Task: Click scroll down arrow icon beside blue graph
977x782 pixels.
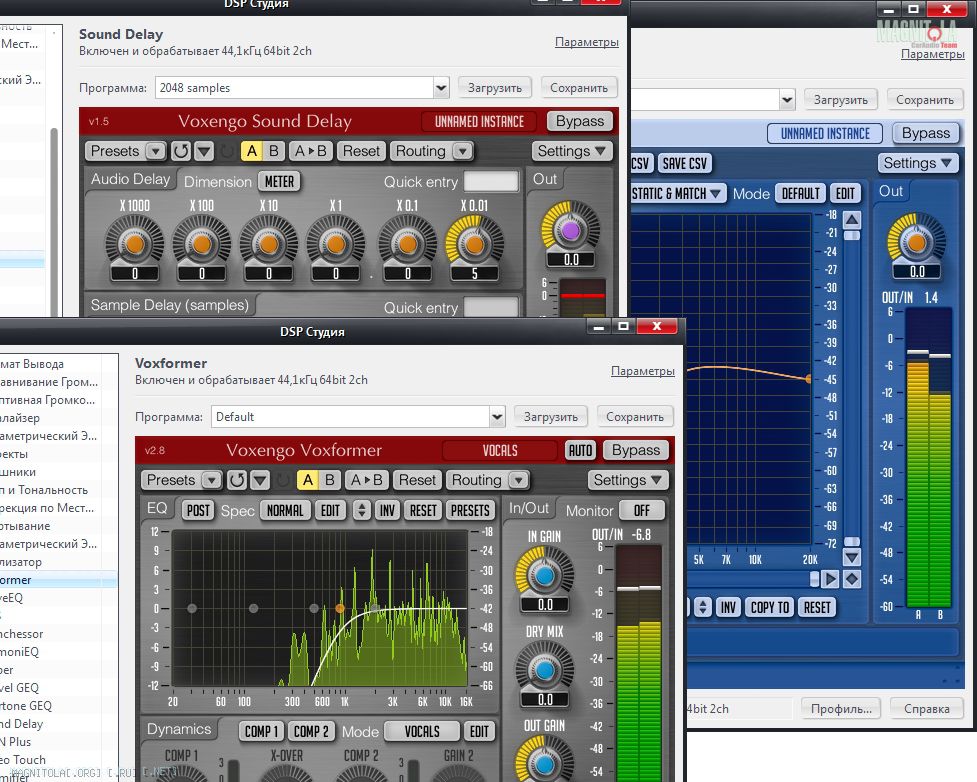Action: point(852,556)
